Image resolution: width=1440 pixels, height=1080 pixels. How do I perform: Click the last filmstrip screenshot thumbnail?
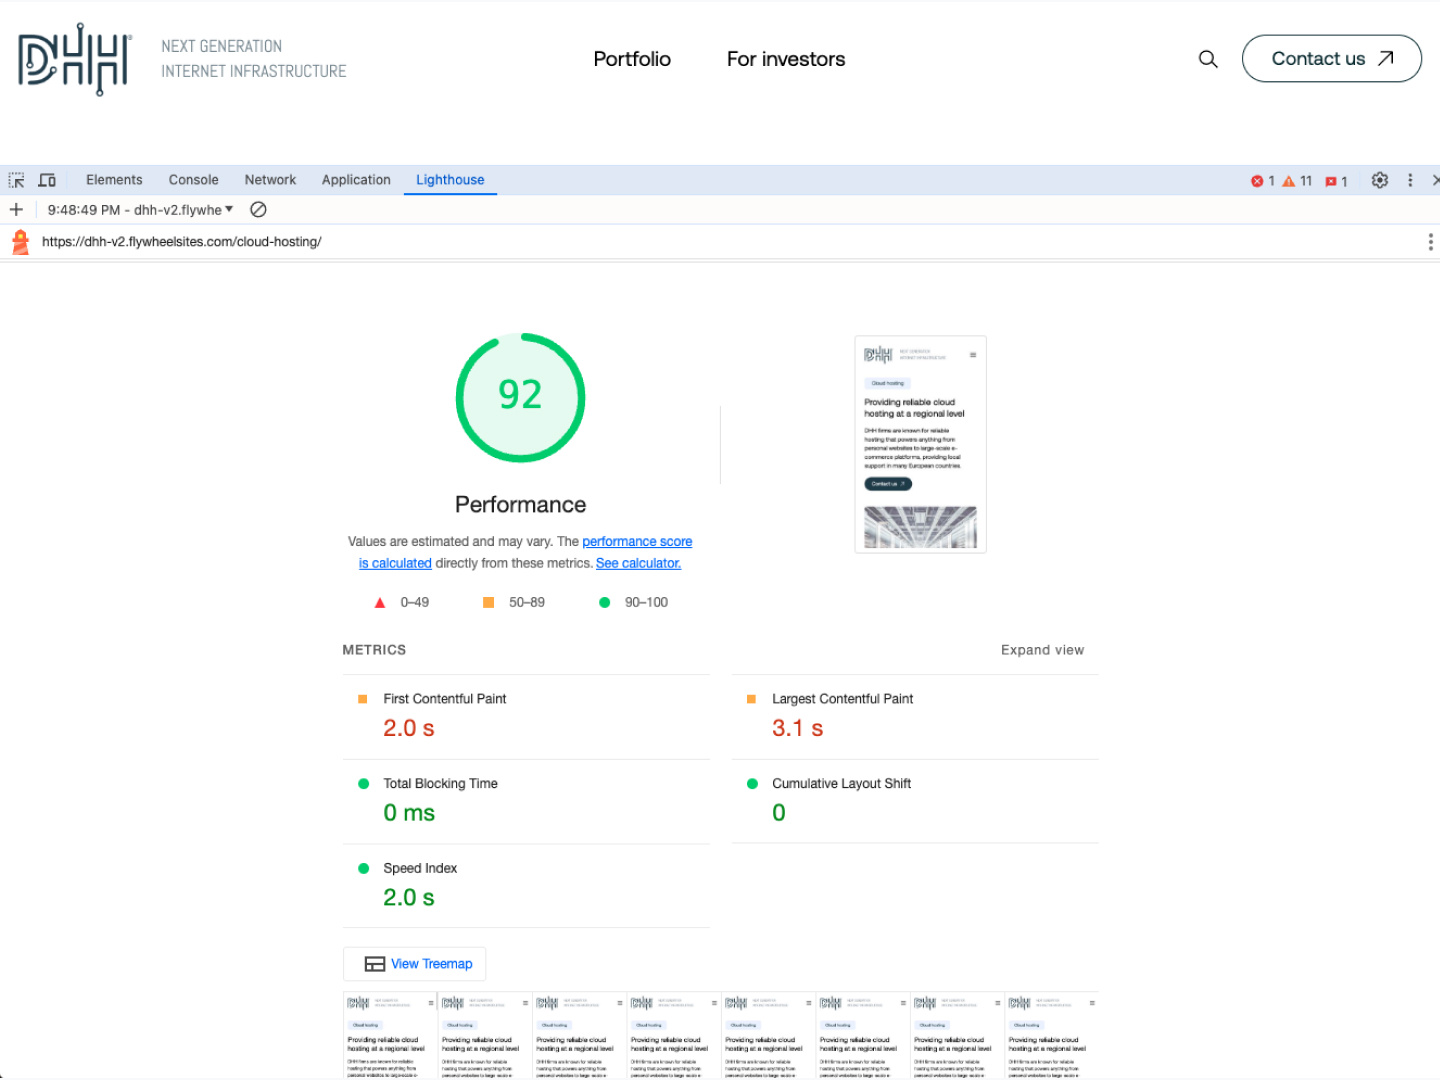coord(1051,1035)
